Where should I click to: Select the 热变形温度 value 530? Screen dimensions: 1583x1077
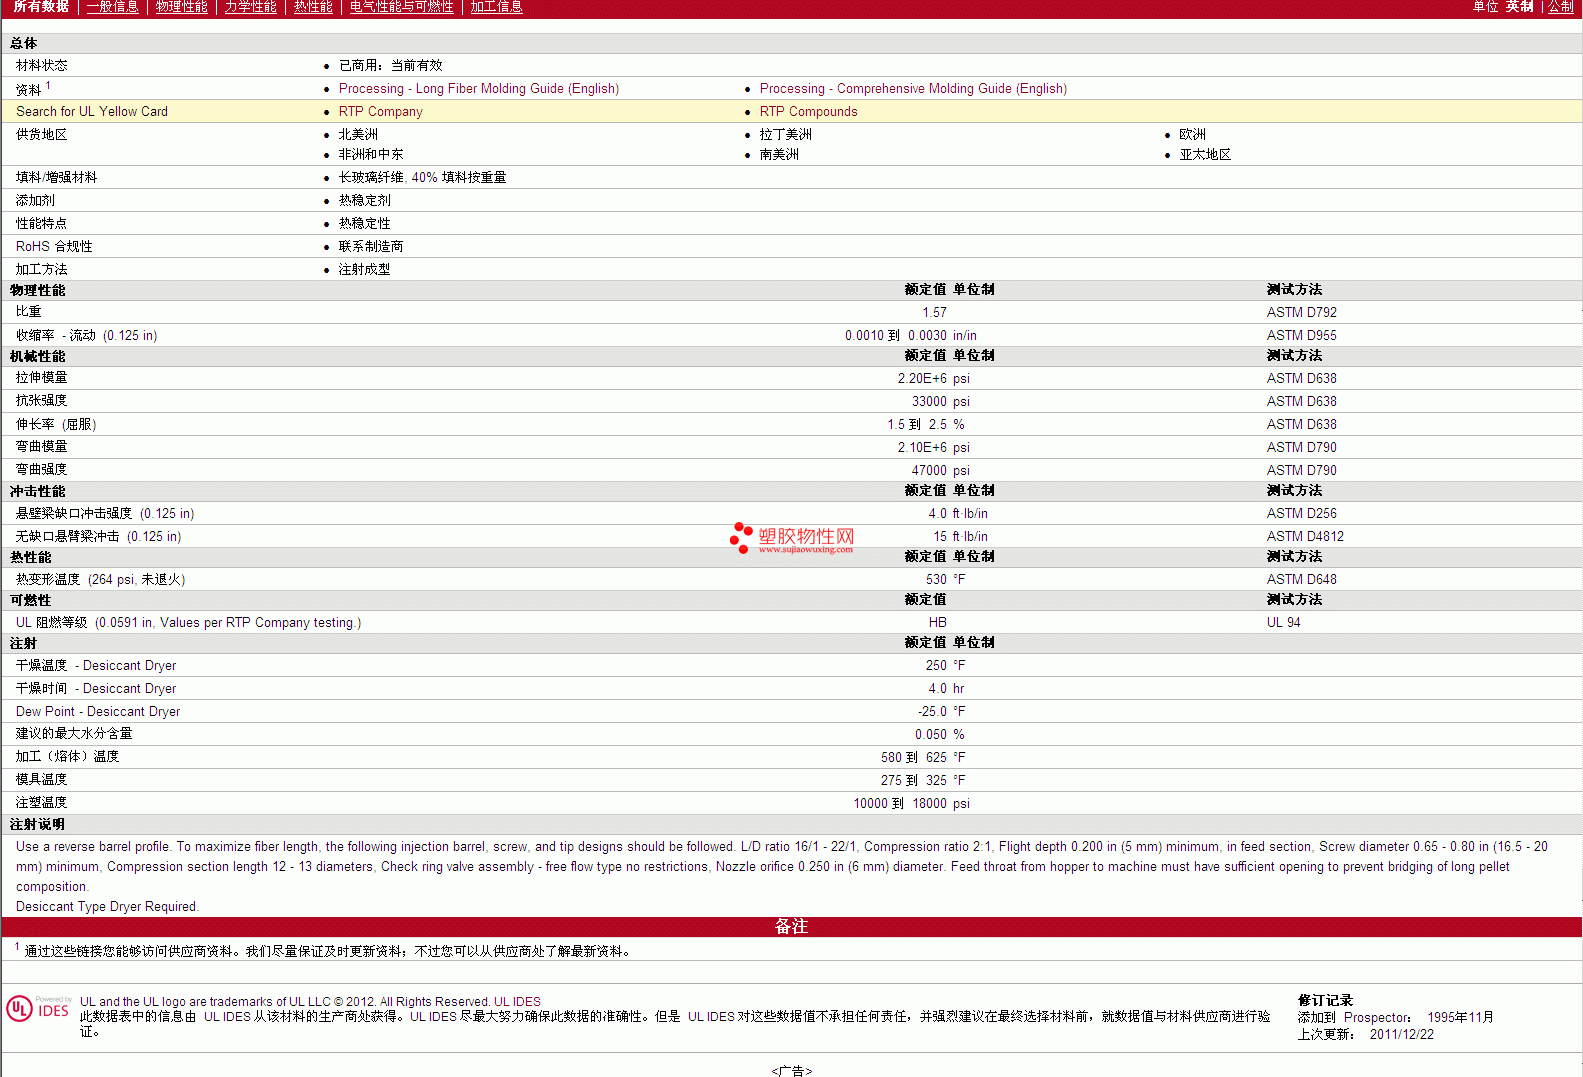coord(936,580)
